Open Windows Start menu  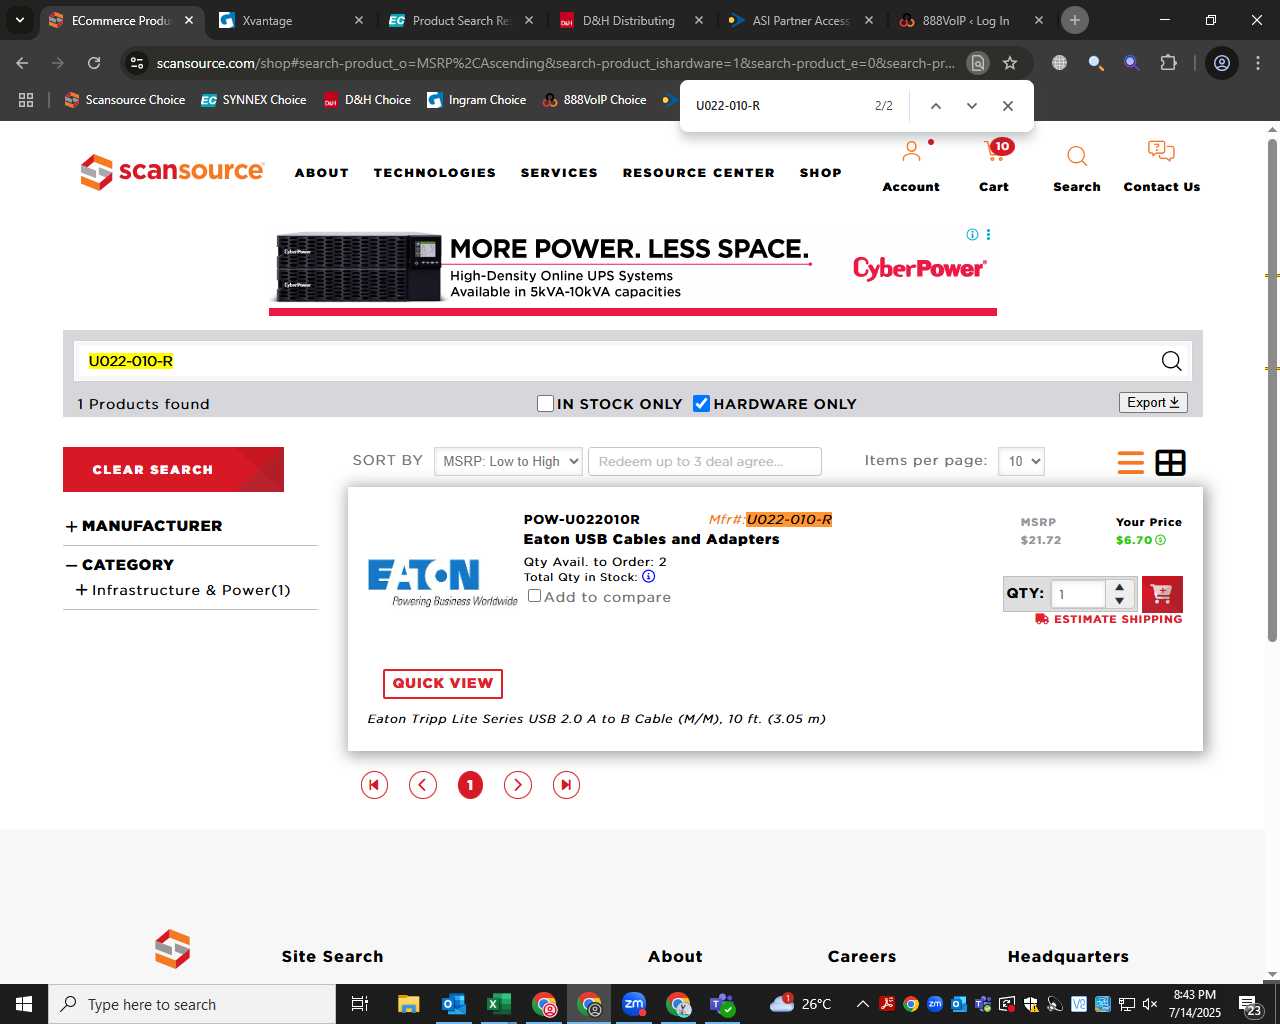(24, 1004)
